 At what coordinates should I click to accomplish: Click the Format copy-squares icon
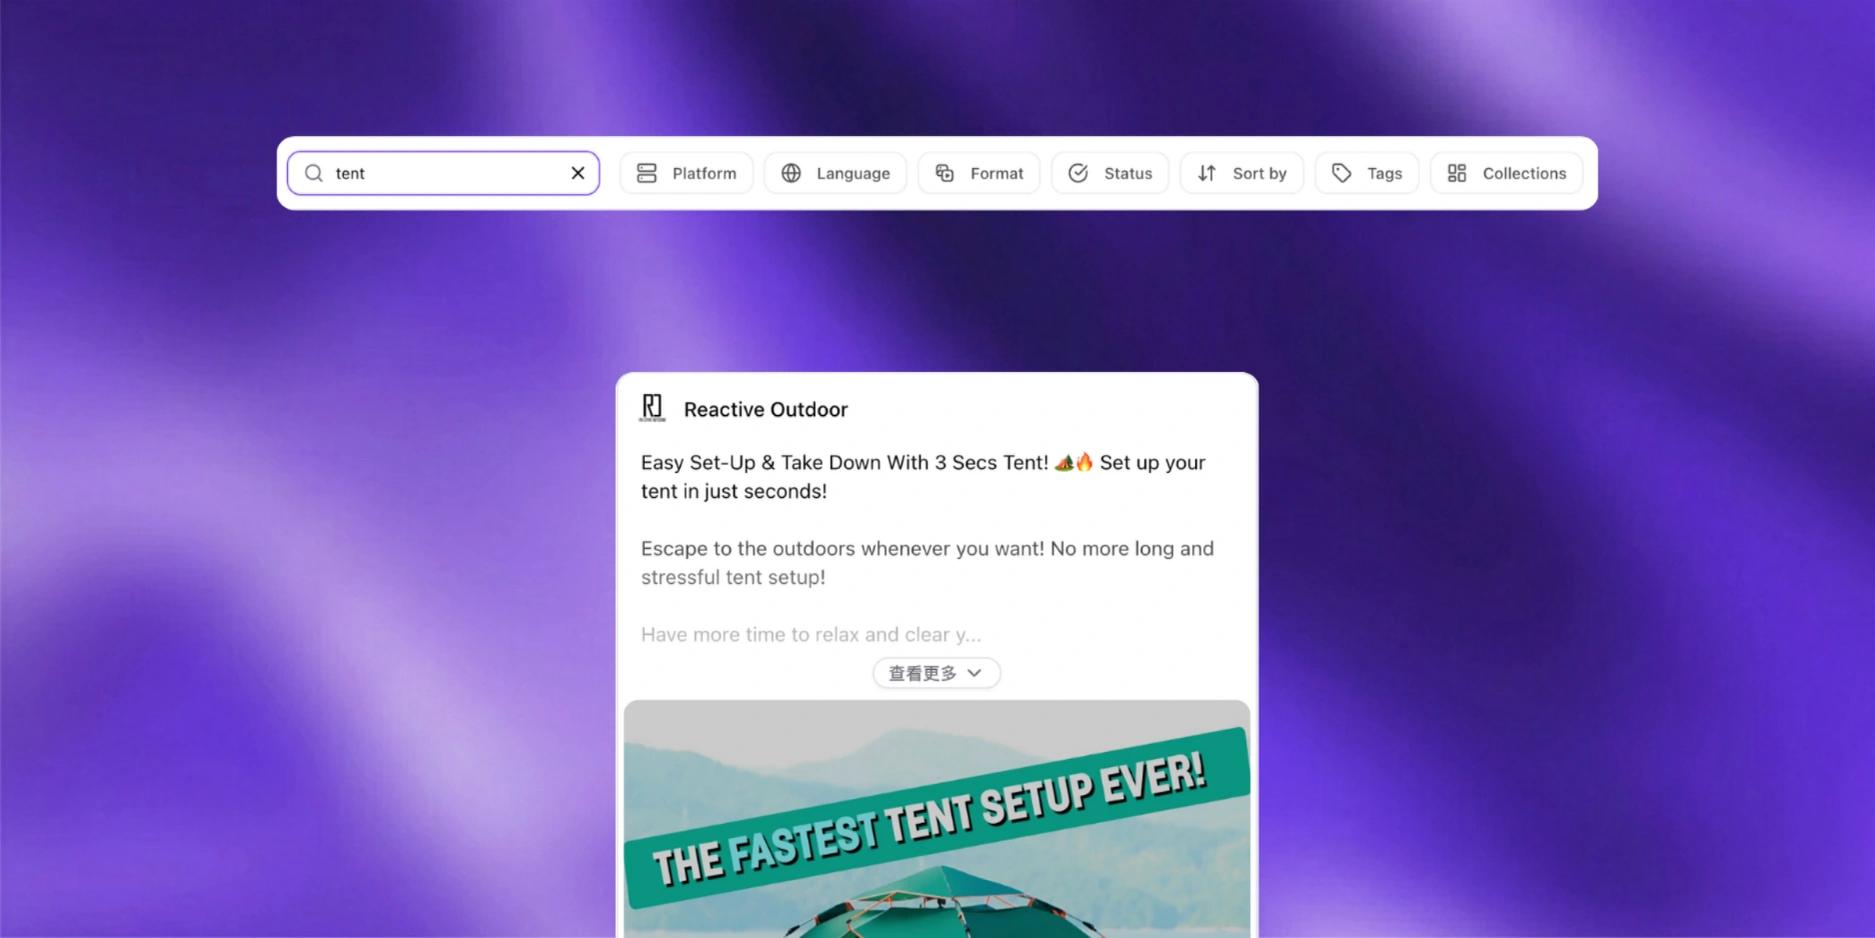[945, 173]
